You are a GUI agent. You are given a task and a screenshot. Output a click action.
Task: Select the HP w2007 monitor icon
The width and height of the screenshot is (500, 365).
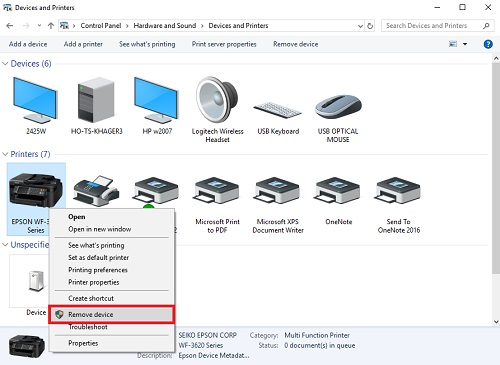[x=157, y=100]
